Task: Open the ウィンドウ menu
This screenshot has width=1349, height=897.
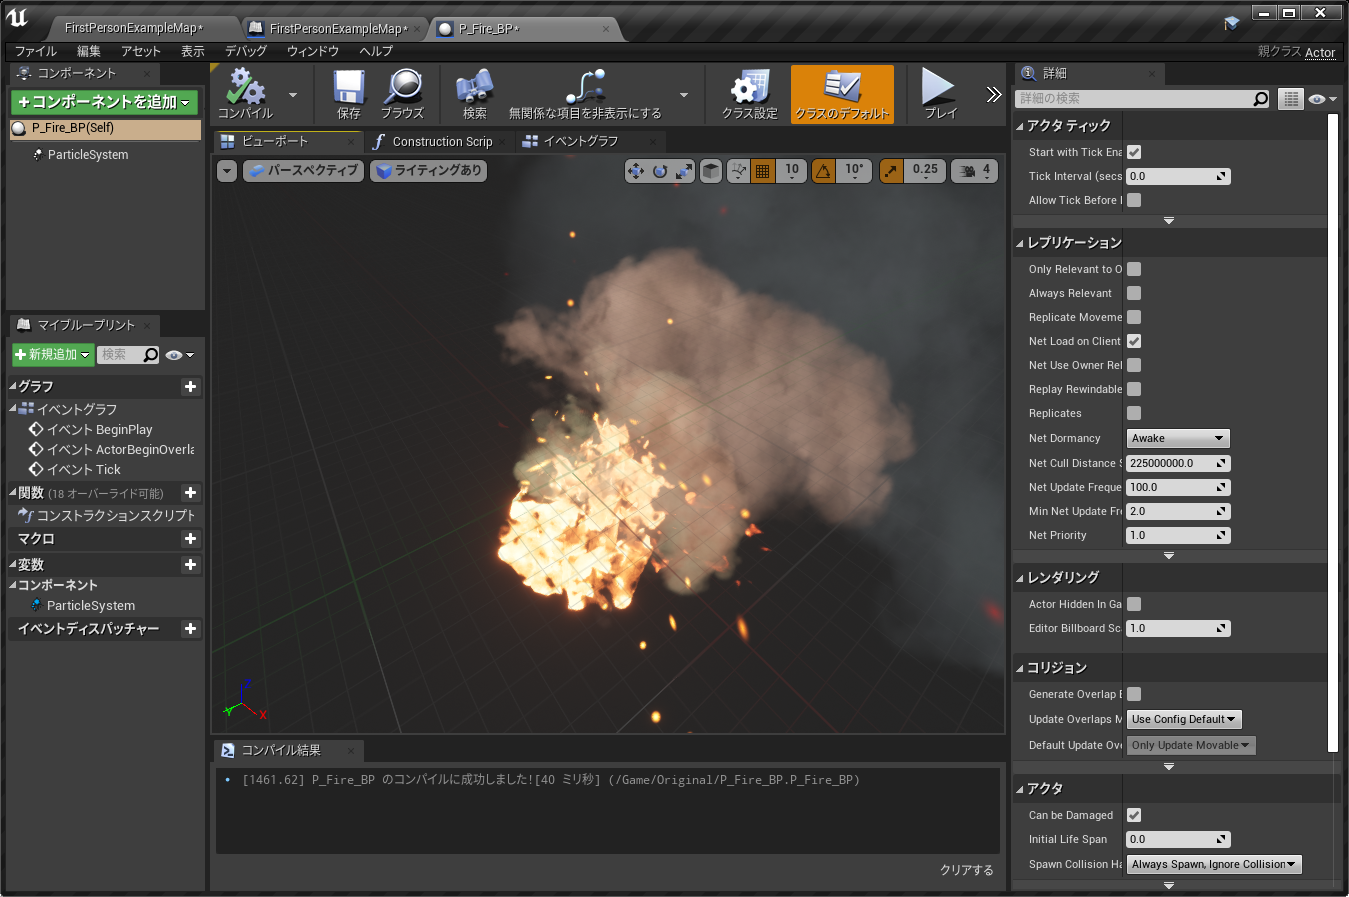Action: (312, 51)
